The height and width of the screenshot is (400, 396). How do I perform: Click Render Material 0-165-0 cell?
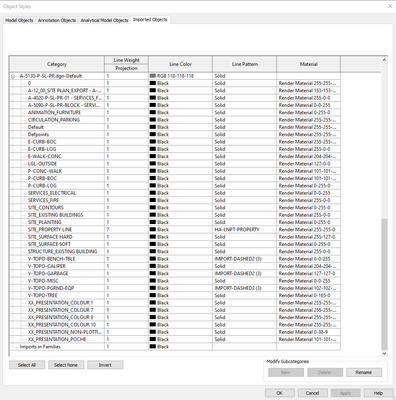[x=308, y=295]
